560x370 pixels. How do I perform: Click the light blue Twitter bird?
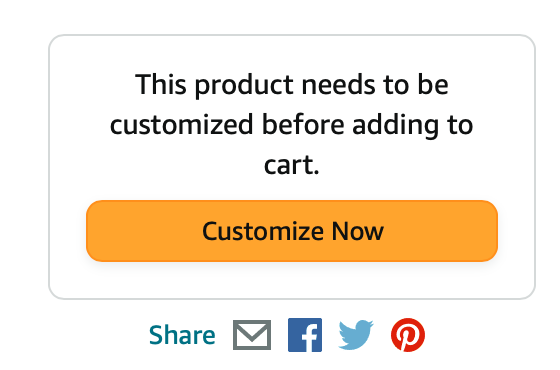pyautogui.click(x=356, y=335)
